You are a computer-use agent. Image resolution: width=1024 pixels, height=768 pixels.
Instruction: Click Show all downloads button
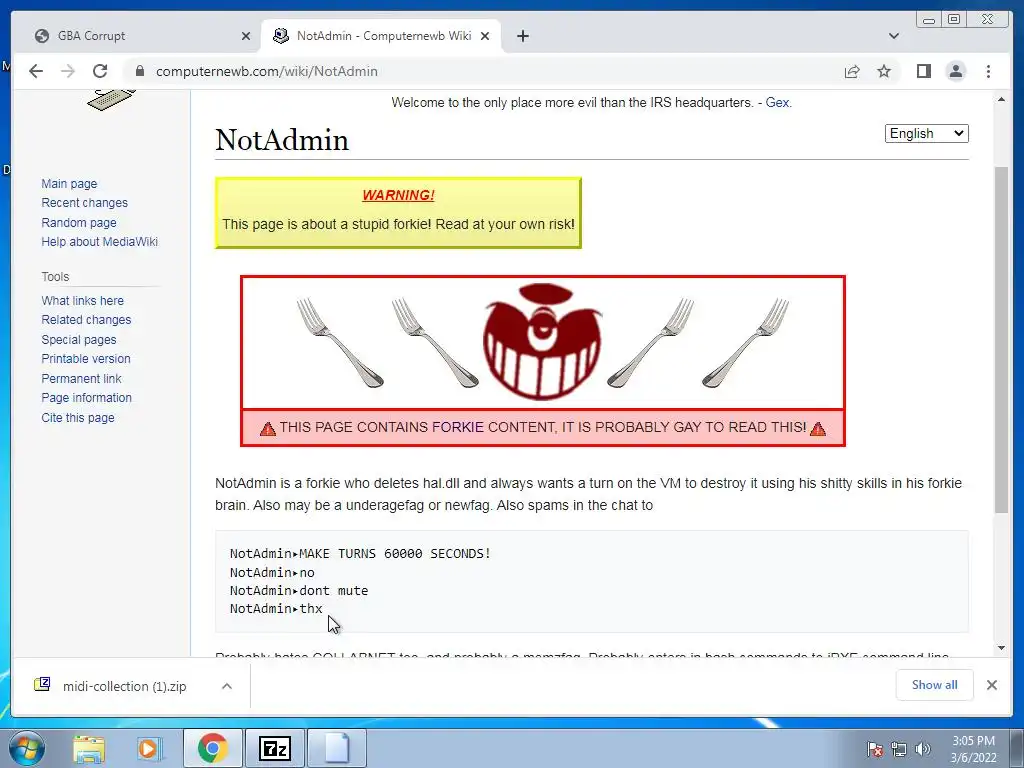935,684
